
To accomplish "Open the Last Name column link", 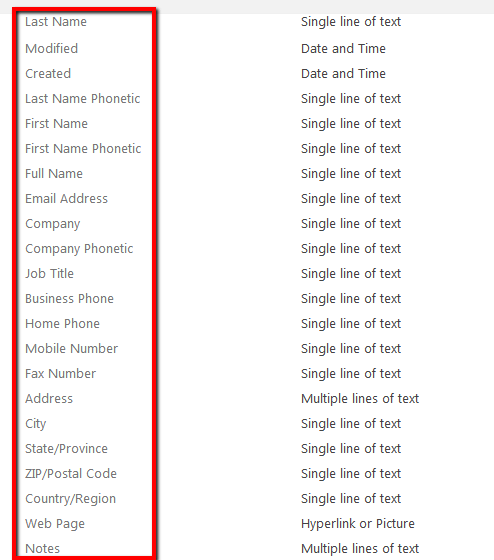I will [x=56, y=22].
